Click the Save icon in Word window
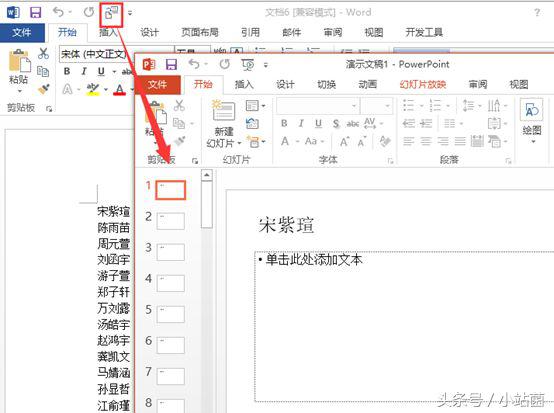This screenshot has width=554, height=413. coord(35,13)
